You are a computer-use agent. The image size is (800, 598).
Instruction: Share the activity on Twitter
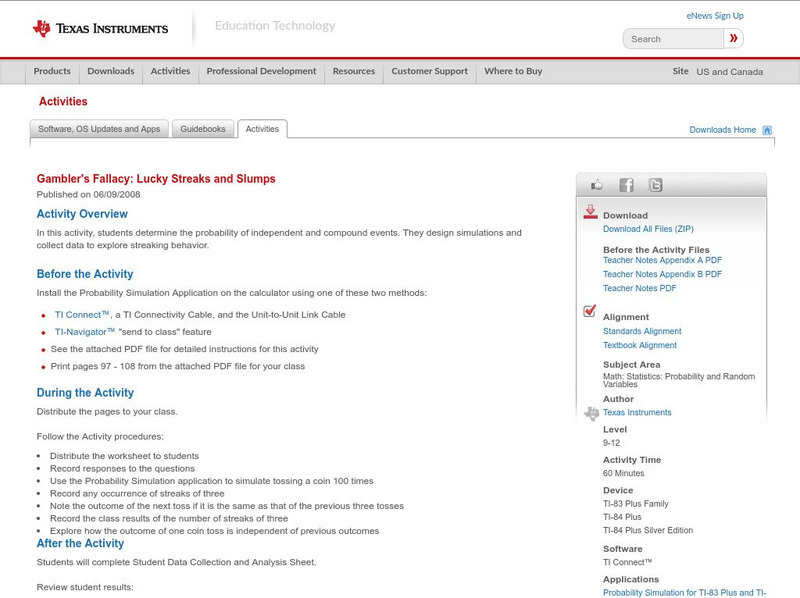click(655, 185)
